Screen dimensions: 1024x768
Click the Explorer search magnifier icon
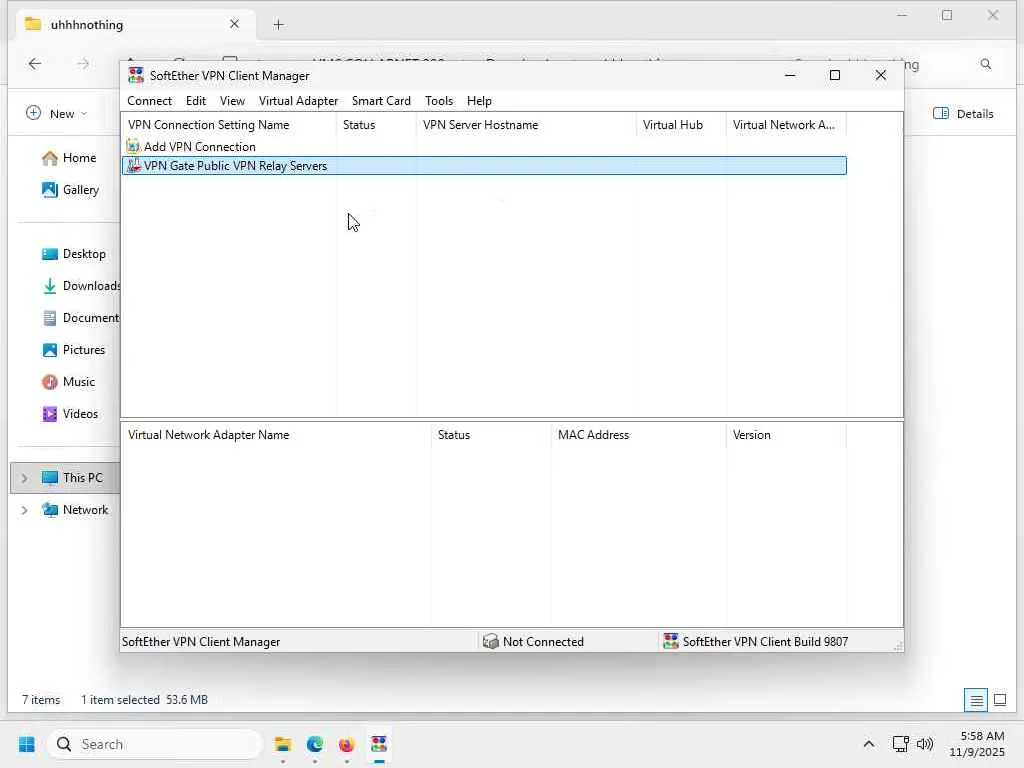(x=985, y=64)
